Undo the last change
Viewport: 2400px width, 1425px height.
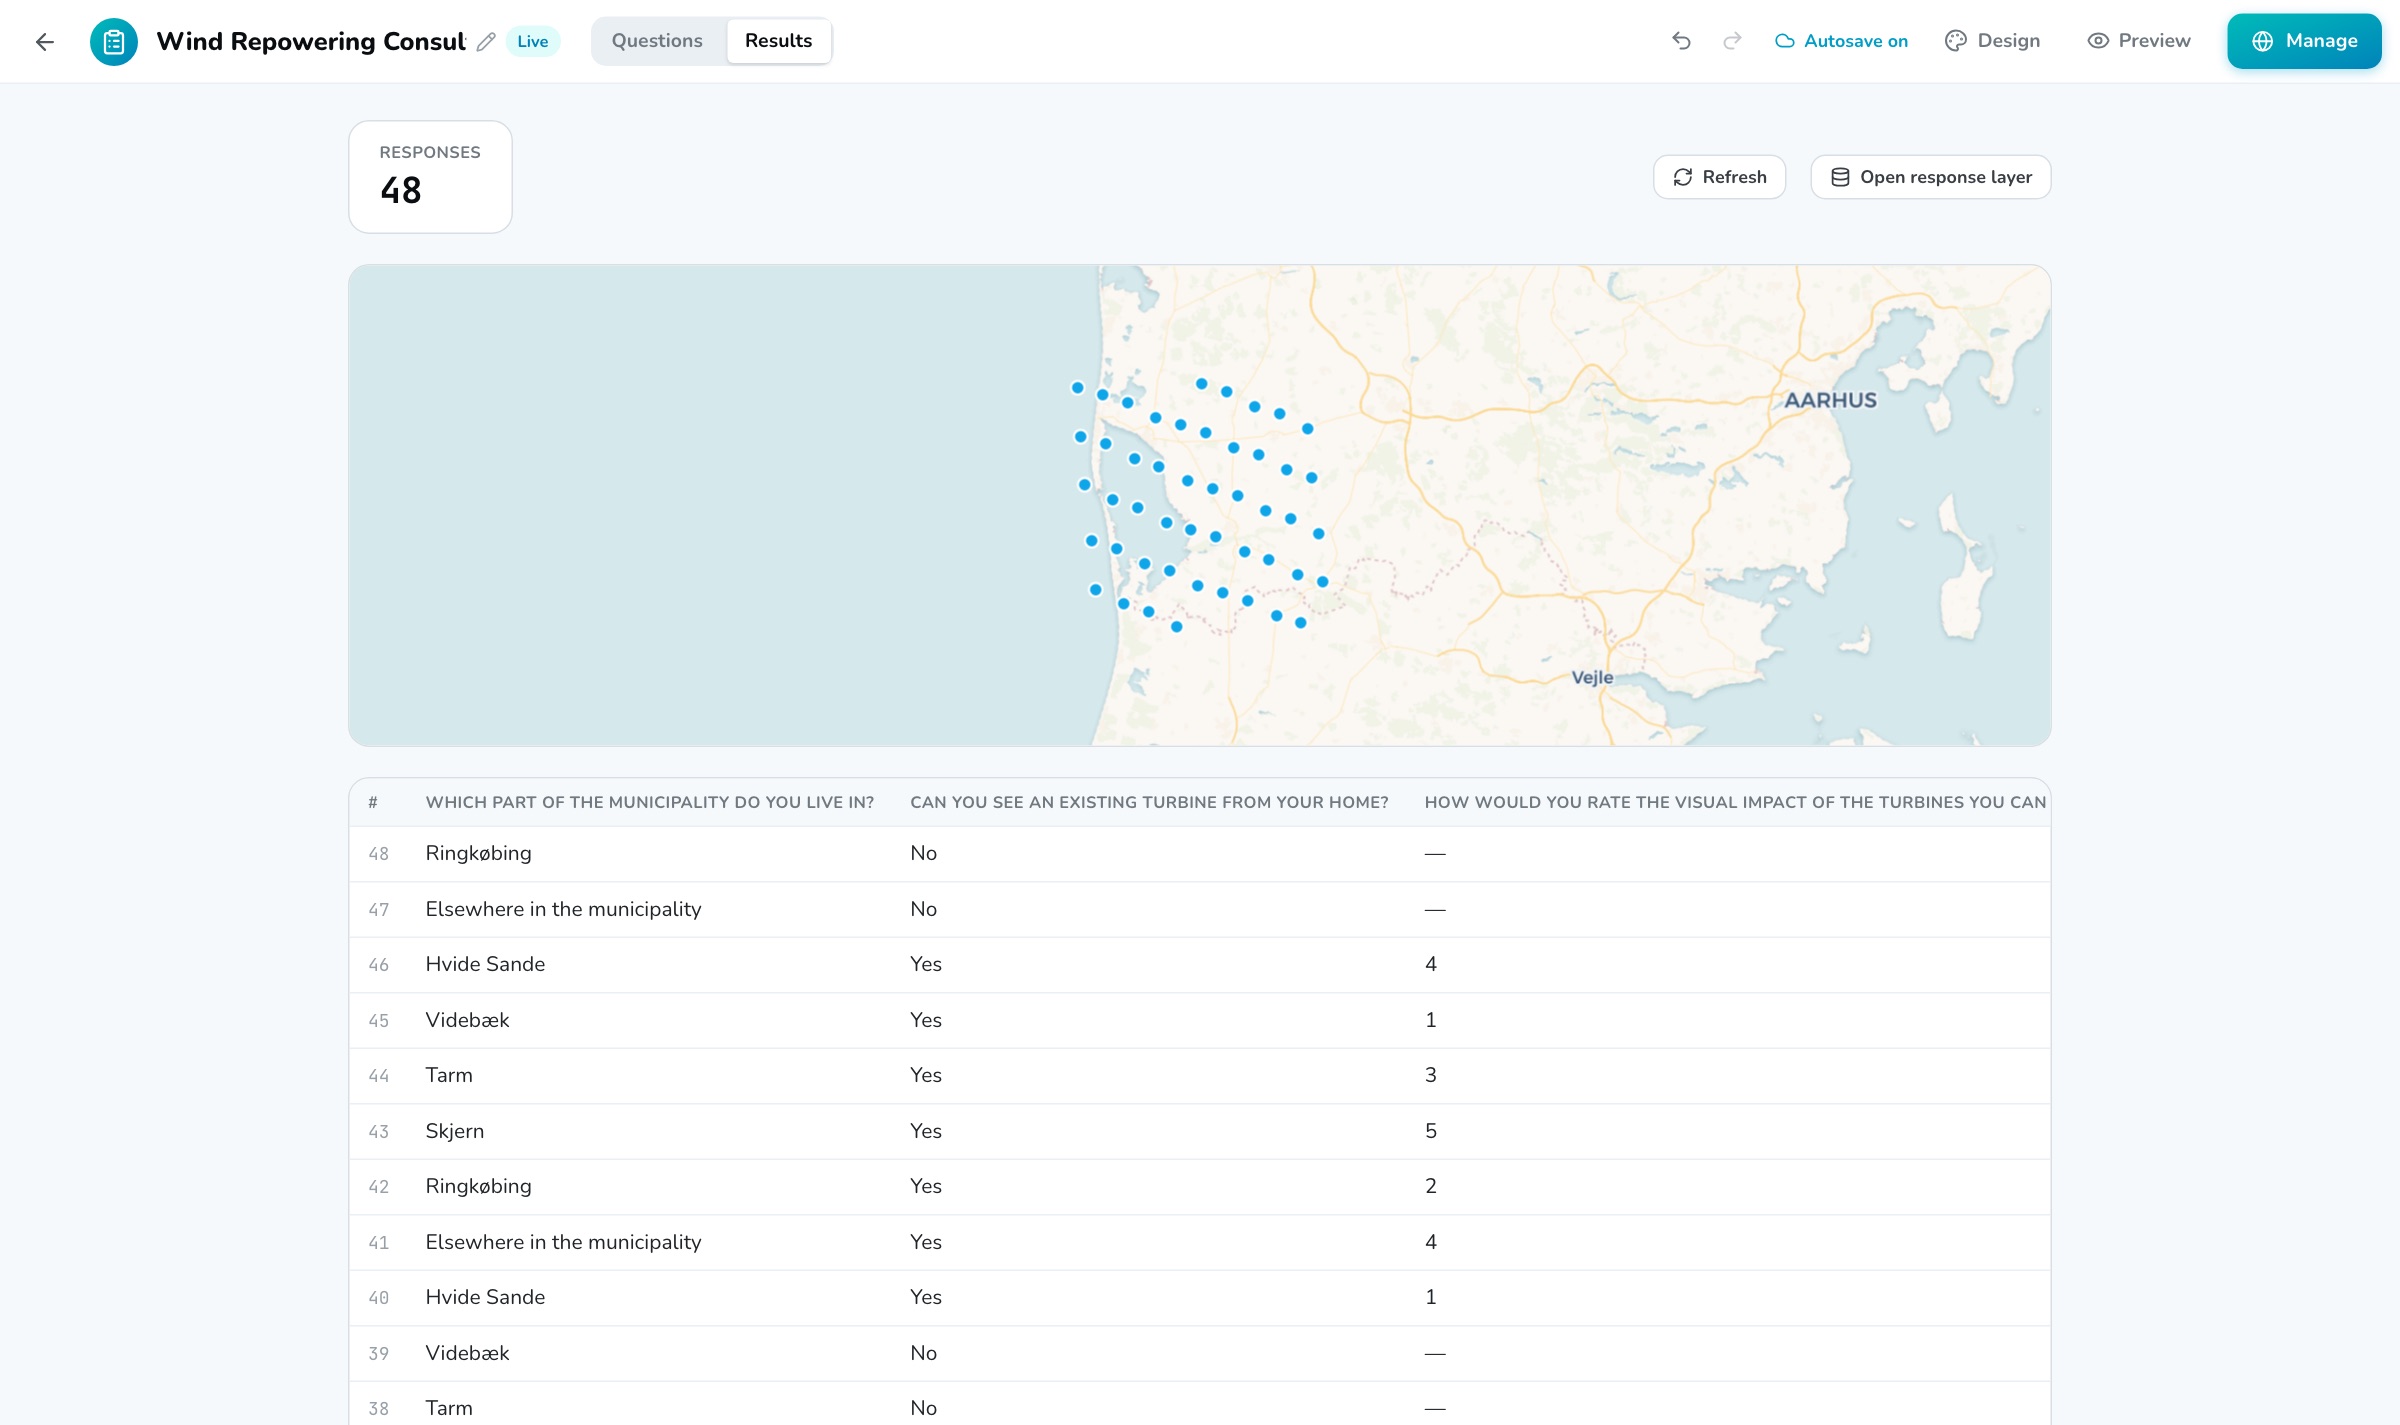[x=1681, y=41]
